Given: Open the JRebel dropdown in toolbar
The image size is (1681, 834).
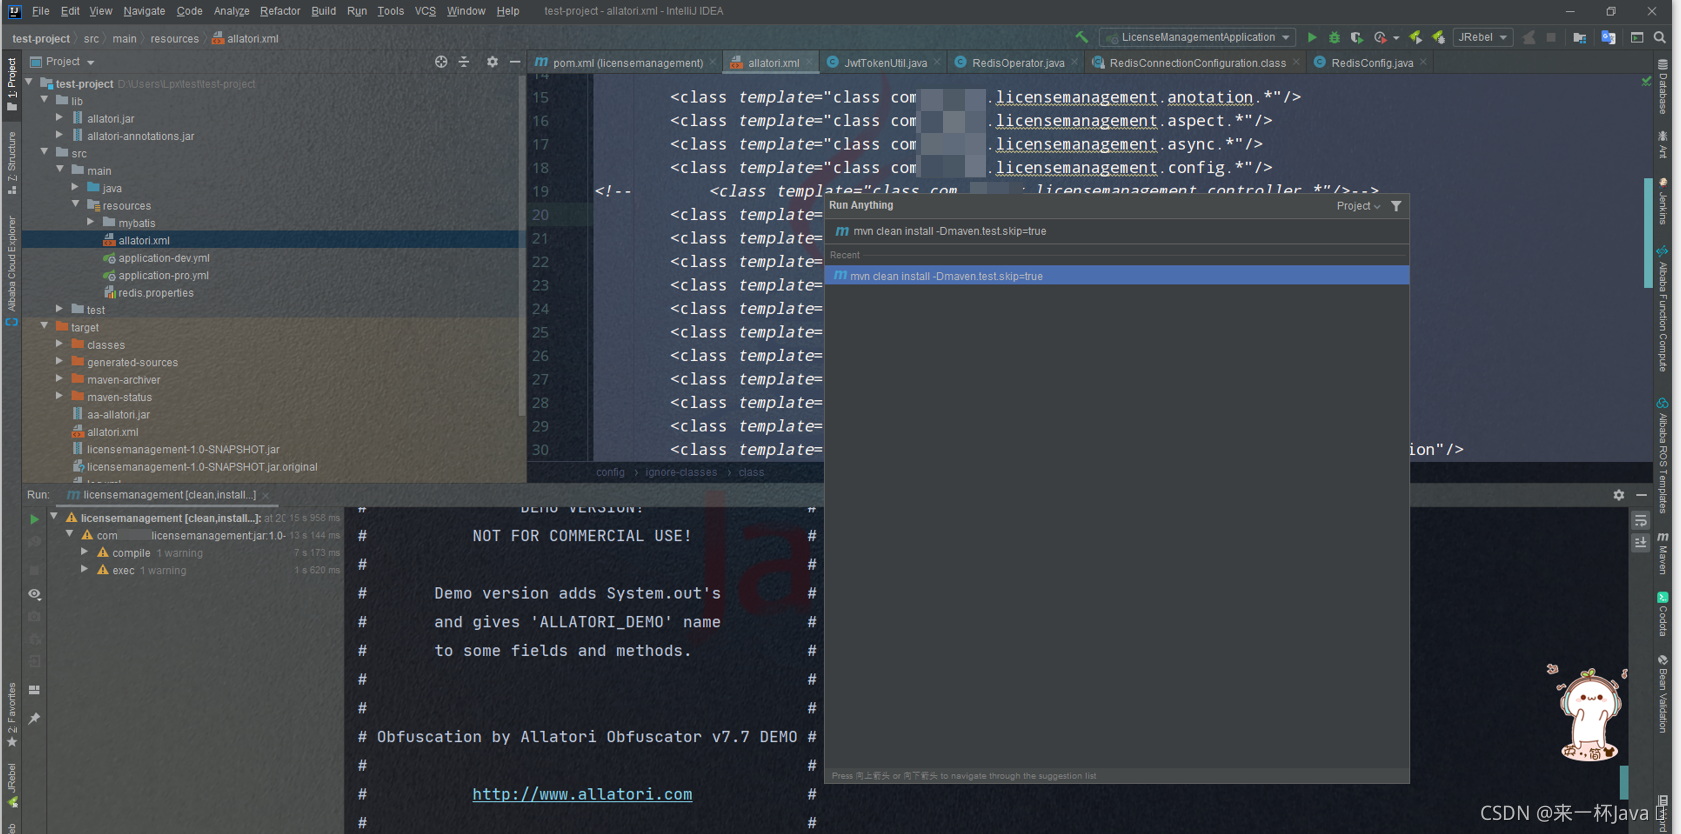Looking at the screenshot, I should tap(1482, 37).
